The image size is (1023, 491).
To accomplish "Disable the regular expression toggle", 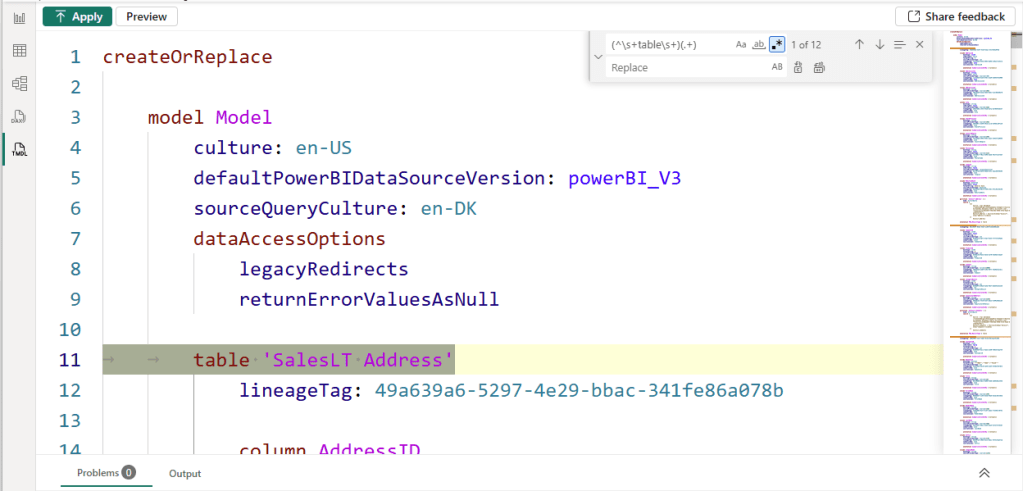I will click(x=777, y=45).
